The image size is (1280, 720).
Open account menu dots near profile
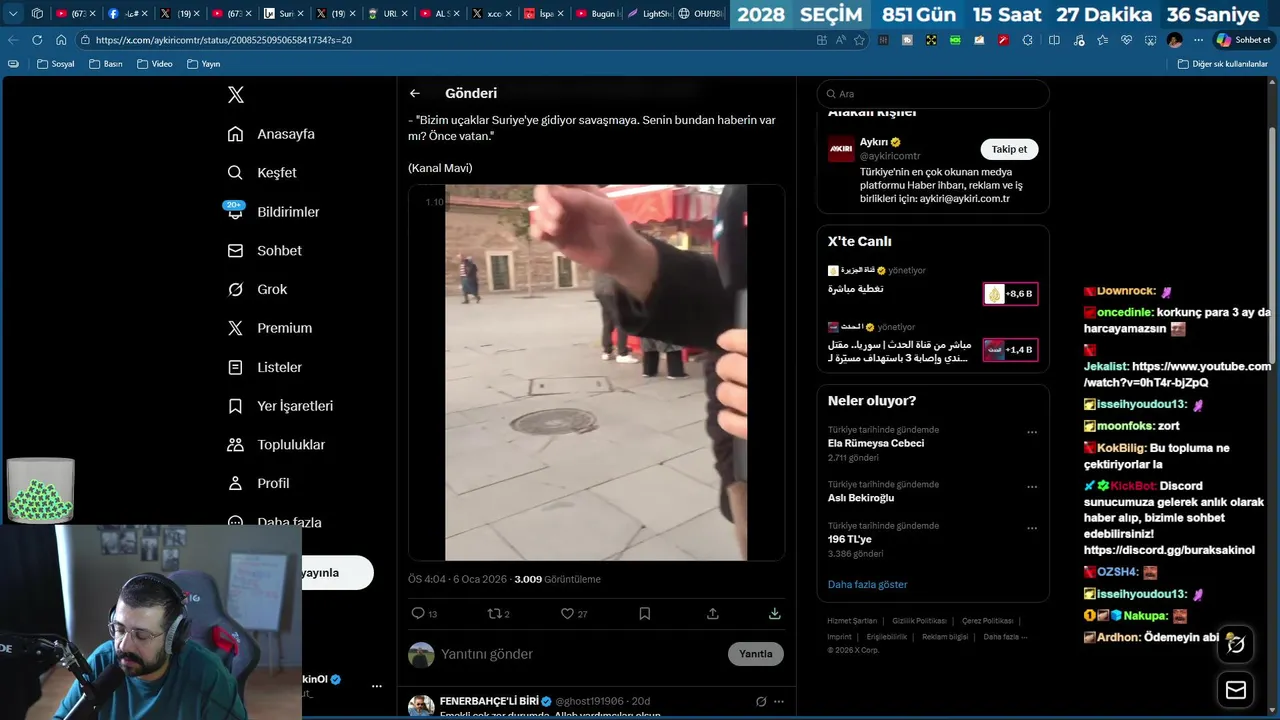377,686
